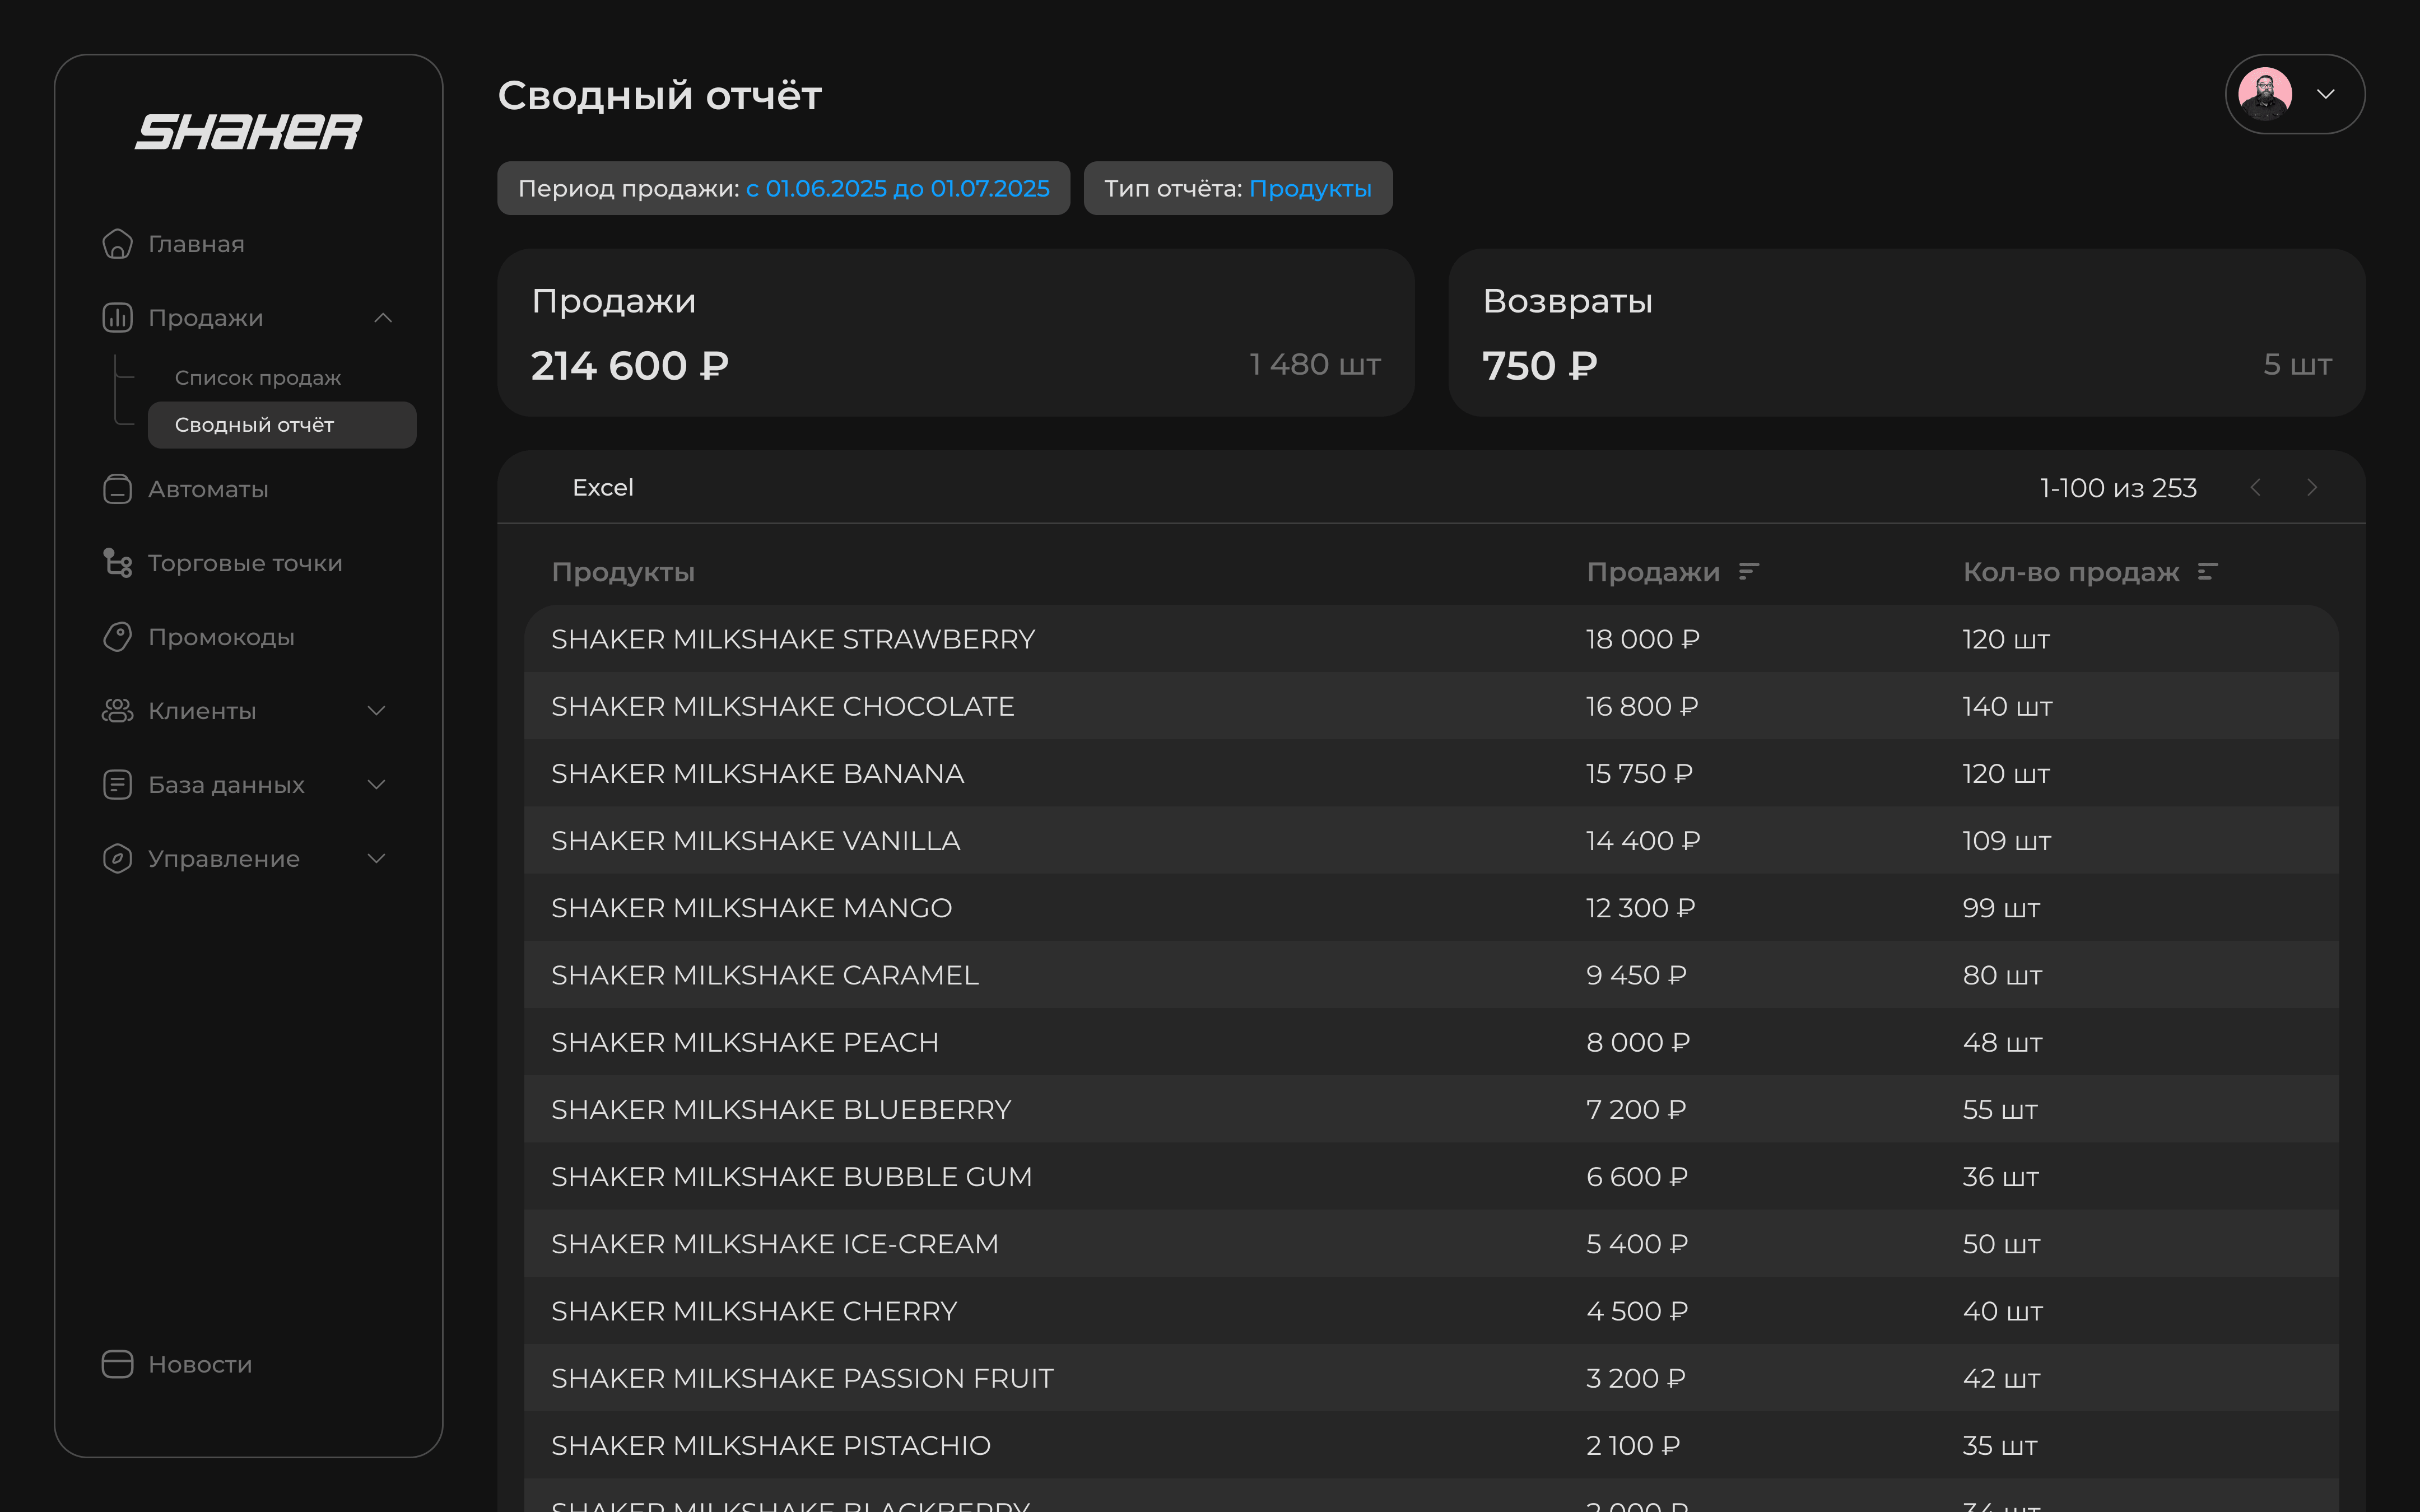The image size is (2420, 1512).
Task: Expand the Управление menu section
Action: pyautogui.click(x=376, y=859)
